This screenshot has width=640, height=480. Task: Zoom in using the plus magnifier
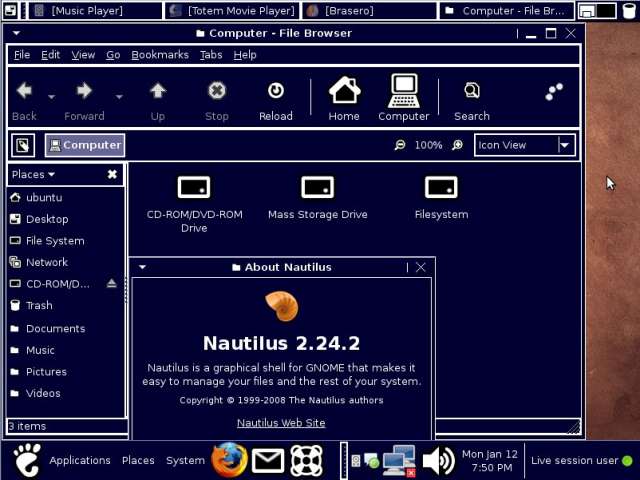[458, 145]
